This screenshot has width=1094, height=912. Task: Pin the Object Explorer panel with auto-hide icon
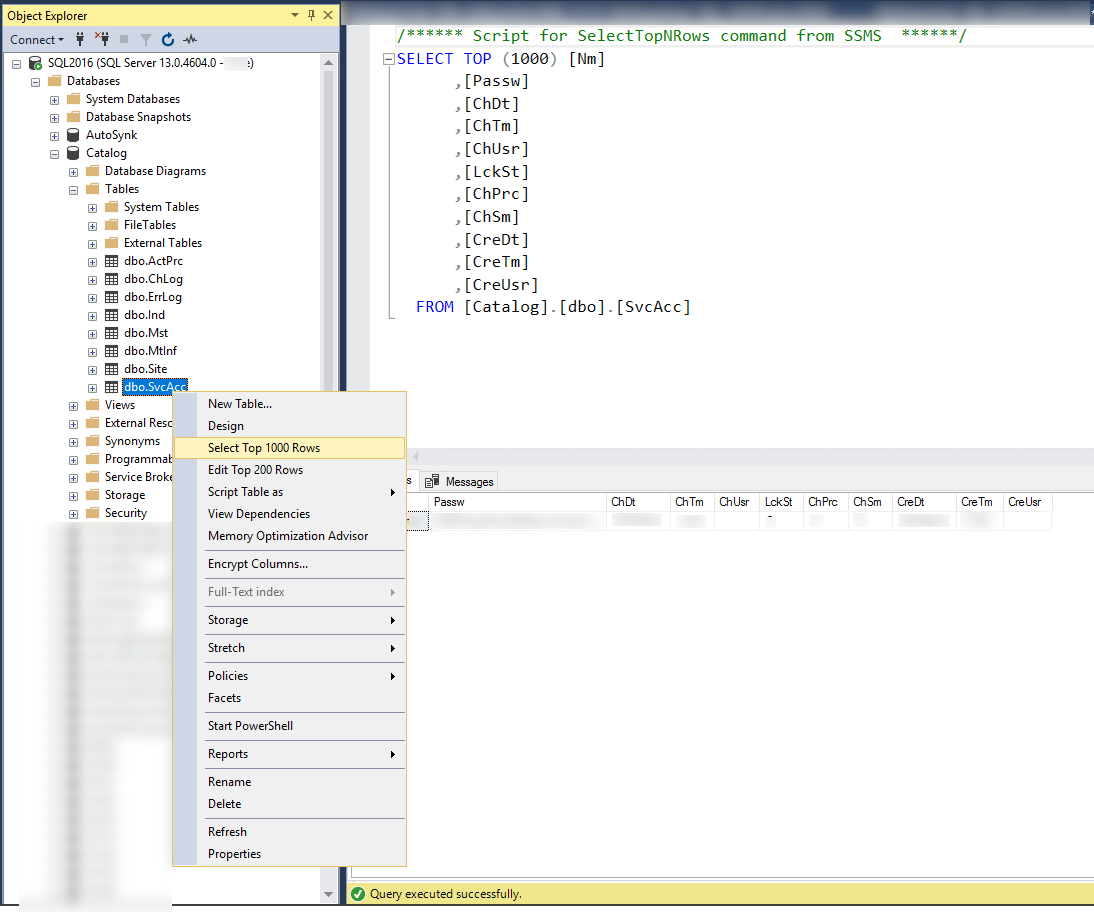(x=312, y=15)
